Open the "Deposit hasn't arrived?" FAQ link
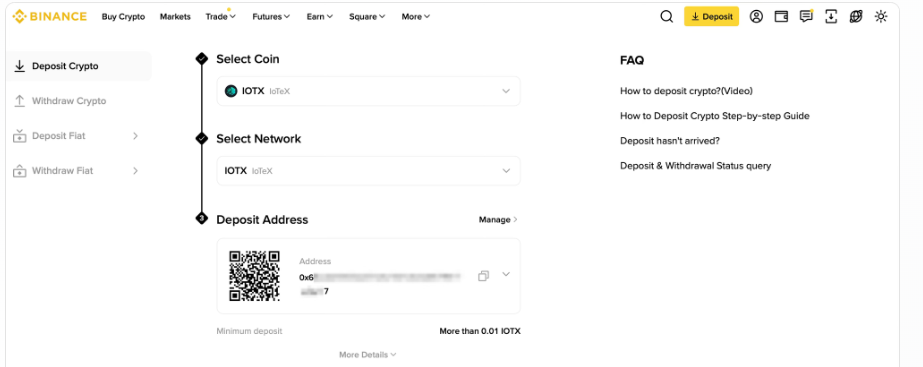923x367 pixels. [670, 141]
